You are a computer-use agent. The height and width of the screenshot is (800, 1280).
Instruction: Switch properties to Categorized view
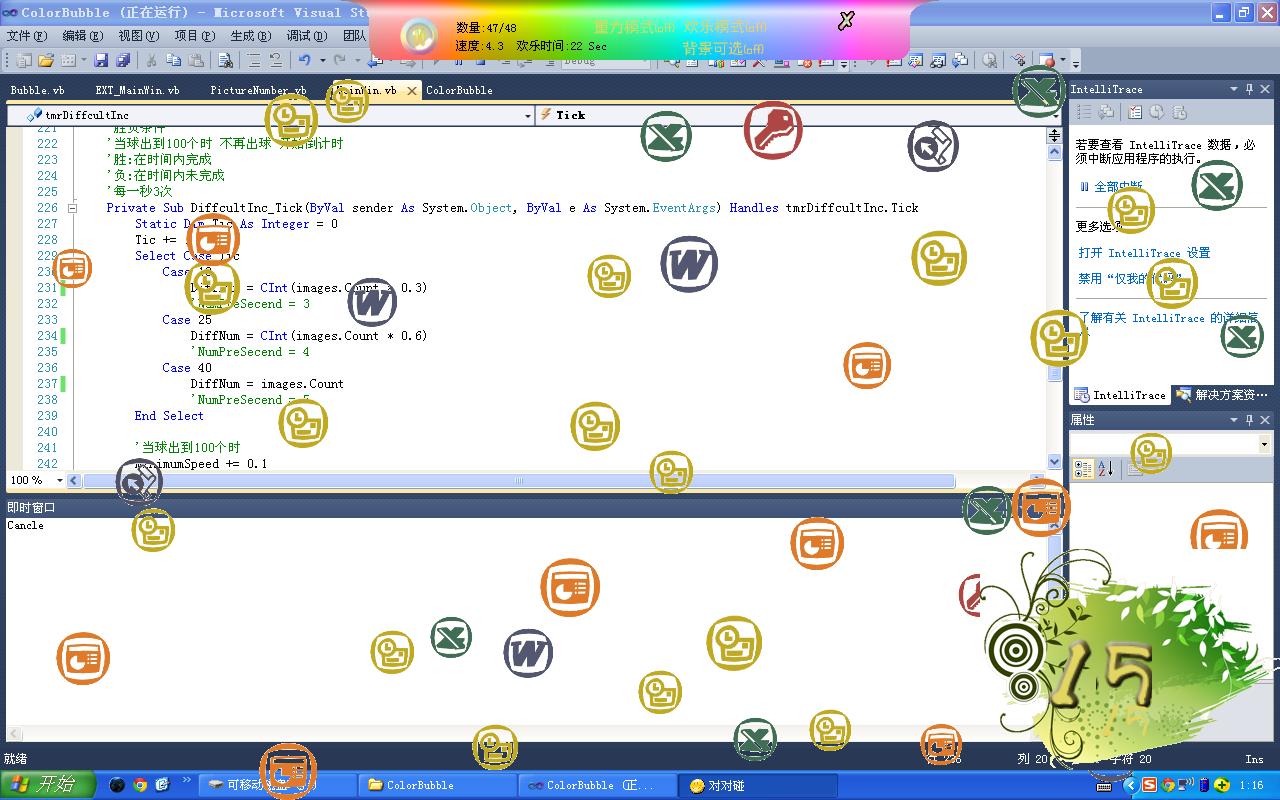click(1083, 468)
